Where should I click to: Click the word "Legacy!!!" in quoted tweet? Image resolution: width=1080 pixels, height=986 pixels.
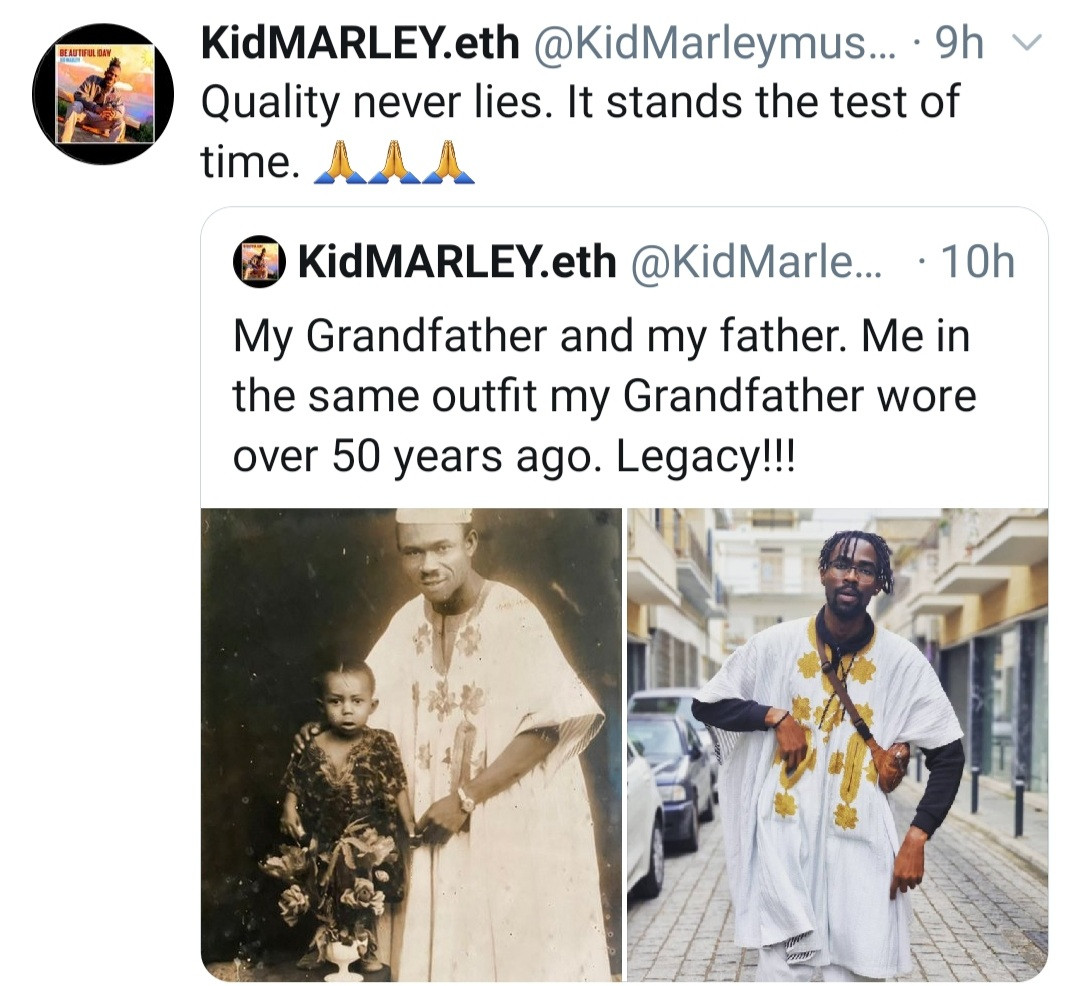(703, 456)
